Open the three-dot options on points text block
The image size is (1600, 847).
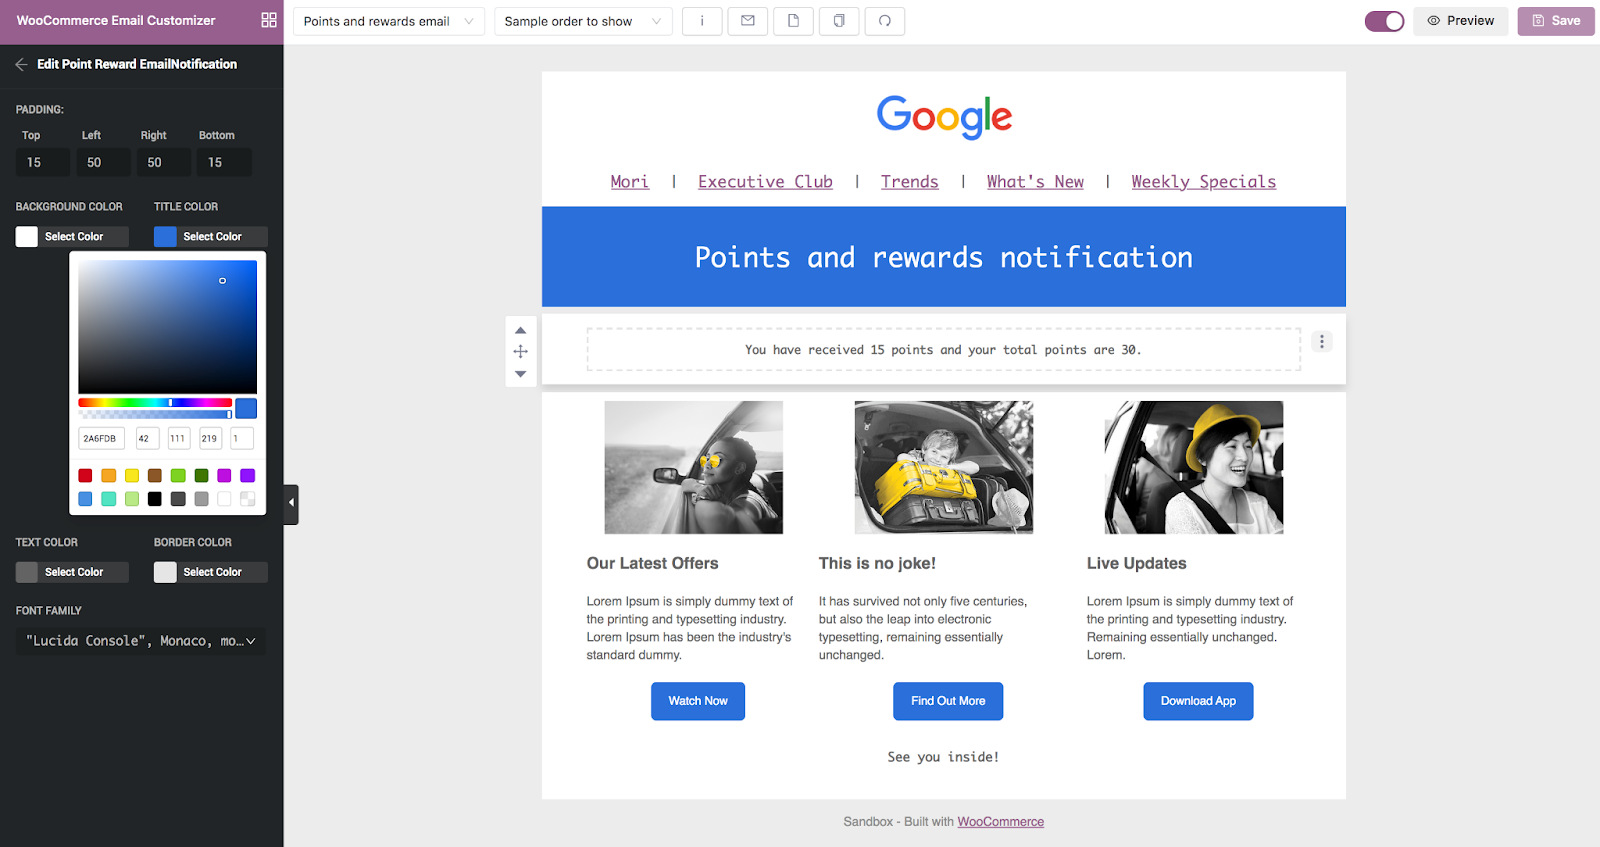1322,342
